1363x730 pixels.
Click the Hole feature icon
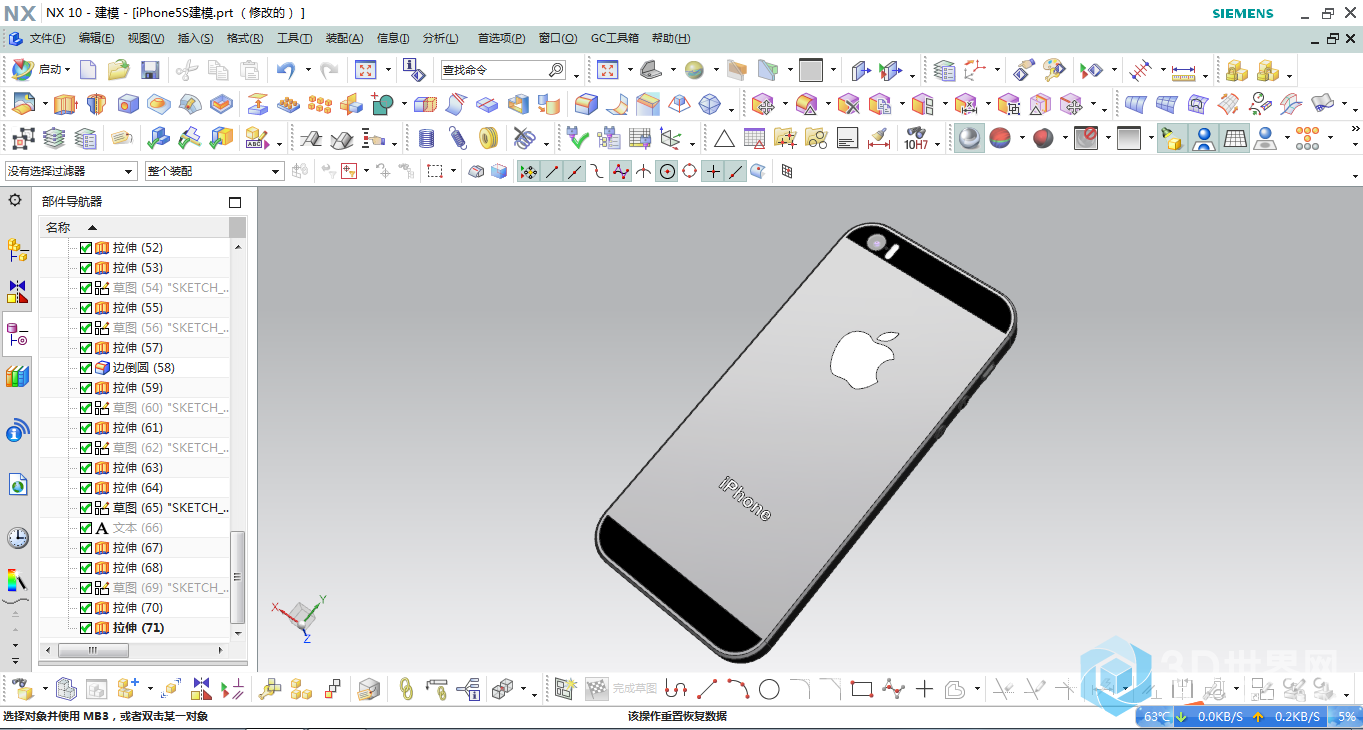pos(127,104)
